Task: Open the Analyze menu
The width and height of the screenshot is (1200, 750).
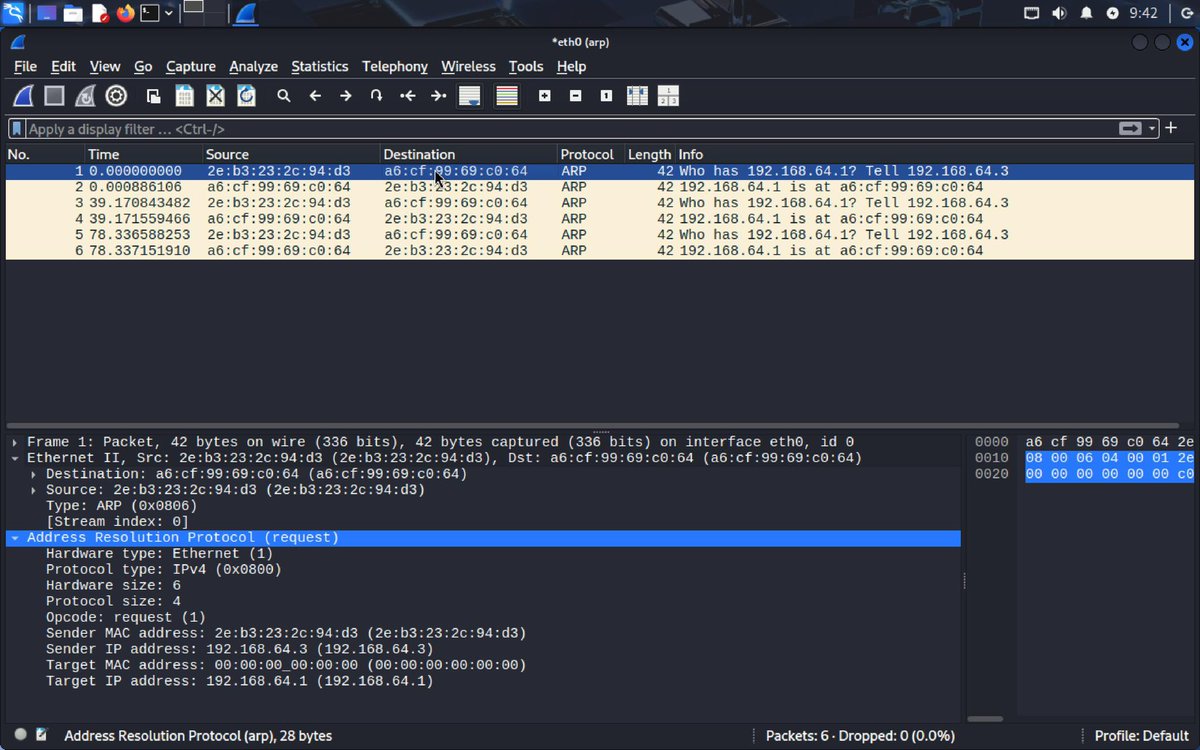Action: 253,66
